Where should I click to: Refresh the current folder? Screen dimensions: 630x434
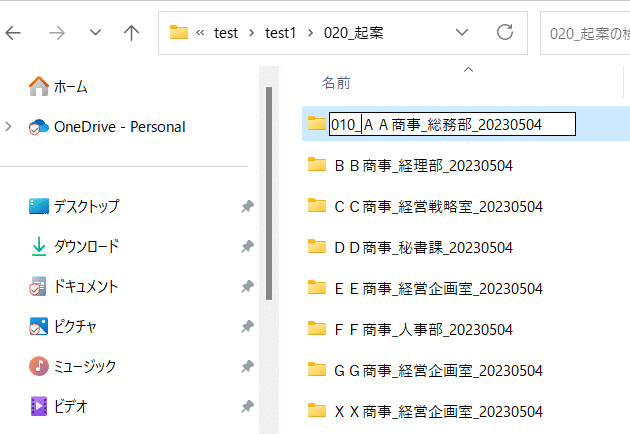[x=505, y=32]
